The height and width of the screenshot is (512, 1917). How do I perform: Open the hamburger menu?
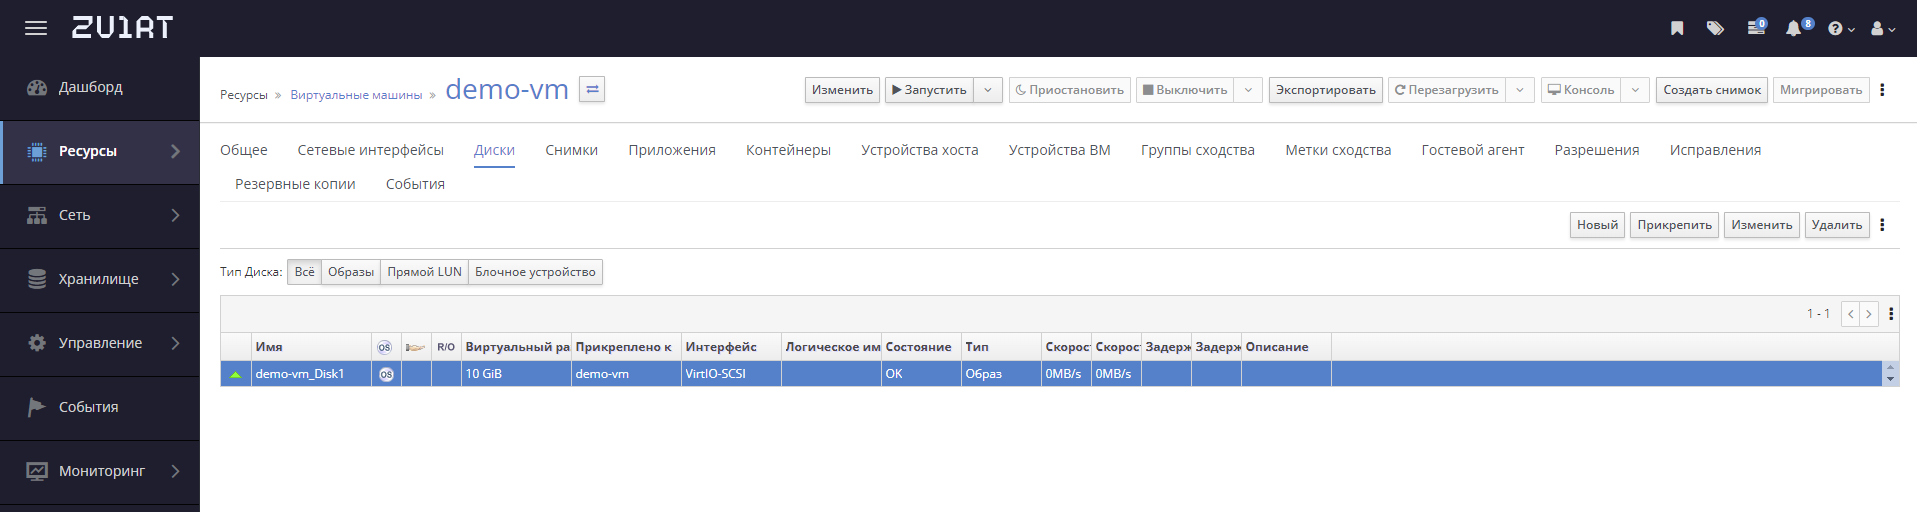click(36, 28)
